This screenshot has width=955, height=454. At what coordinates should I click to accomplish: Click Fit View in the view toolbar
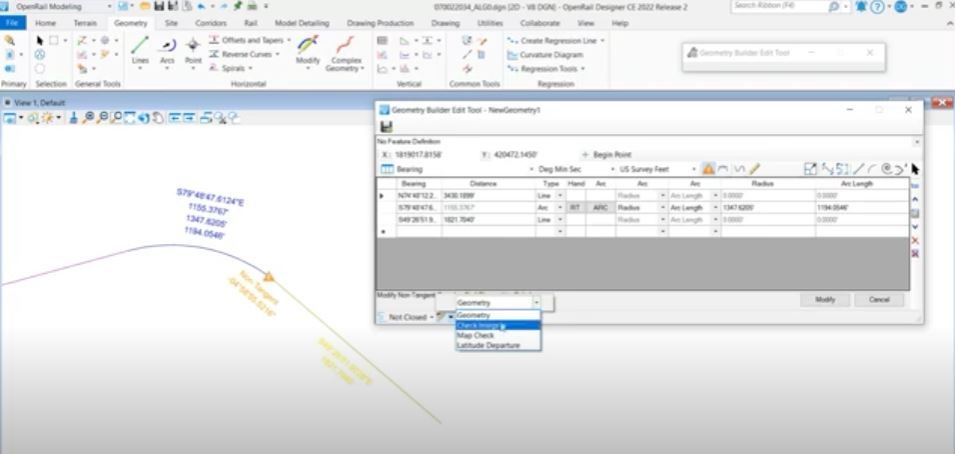pyautogui.click(x=130, y=118)
